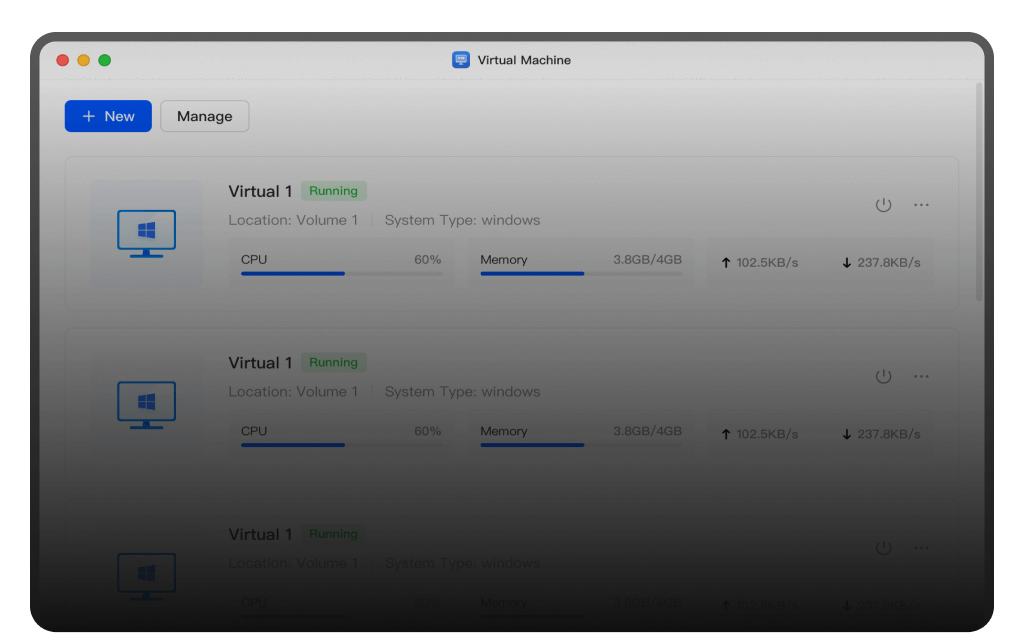Image resolution: width=1016 pixels, height=633 pixels.
Task: Click the upload speed arrow in second VM
Action: 726,434
